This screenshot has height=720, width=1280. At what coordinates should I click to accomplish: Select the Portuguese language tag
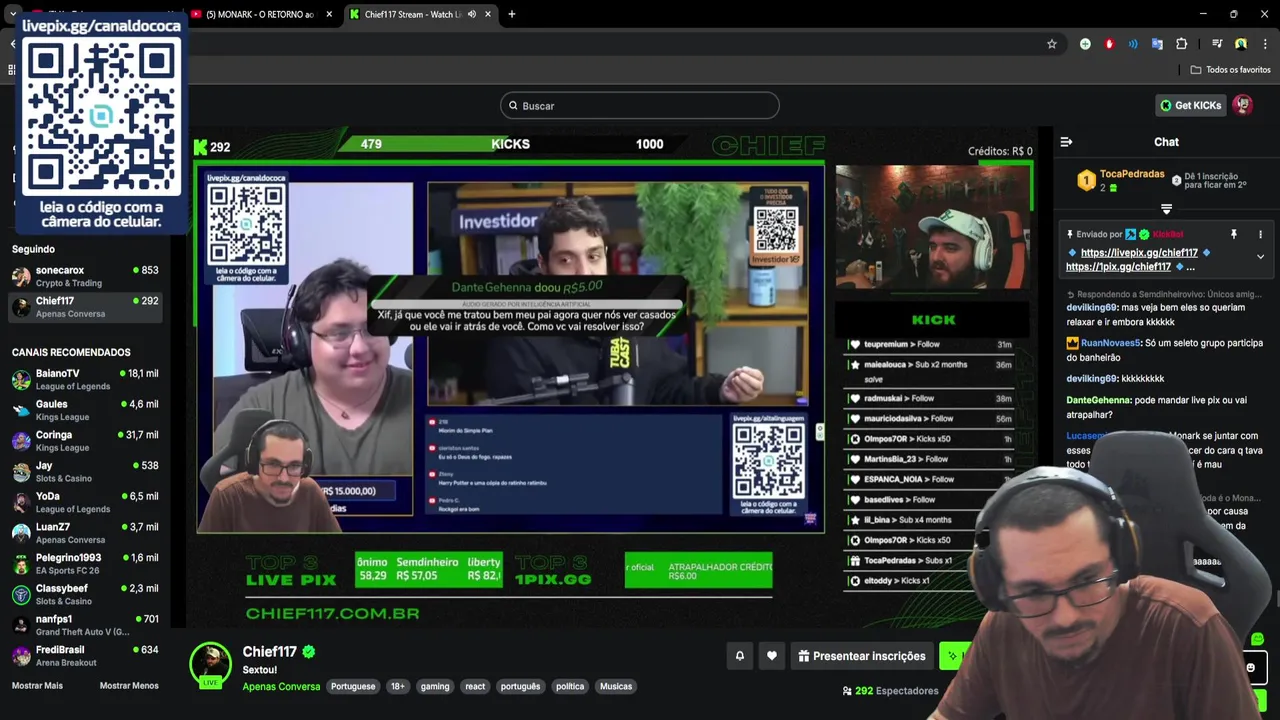point(353,687)
